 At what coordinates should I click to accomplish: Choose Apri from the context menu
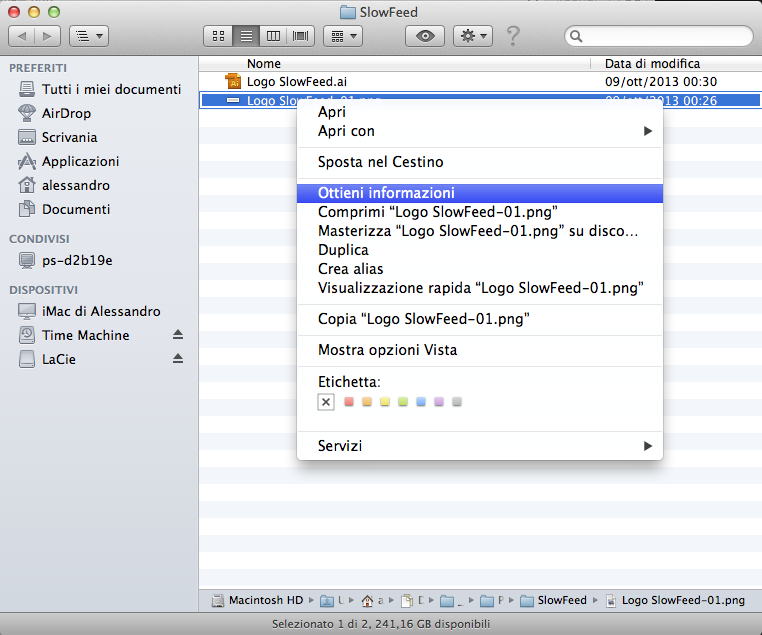coord(480,112)
